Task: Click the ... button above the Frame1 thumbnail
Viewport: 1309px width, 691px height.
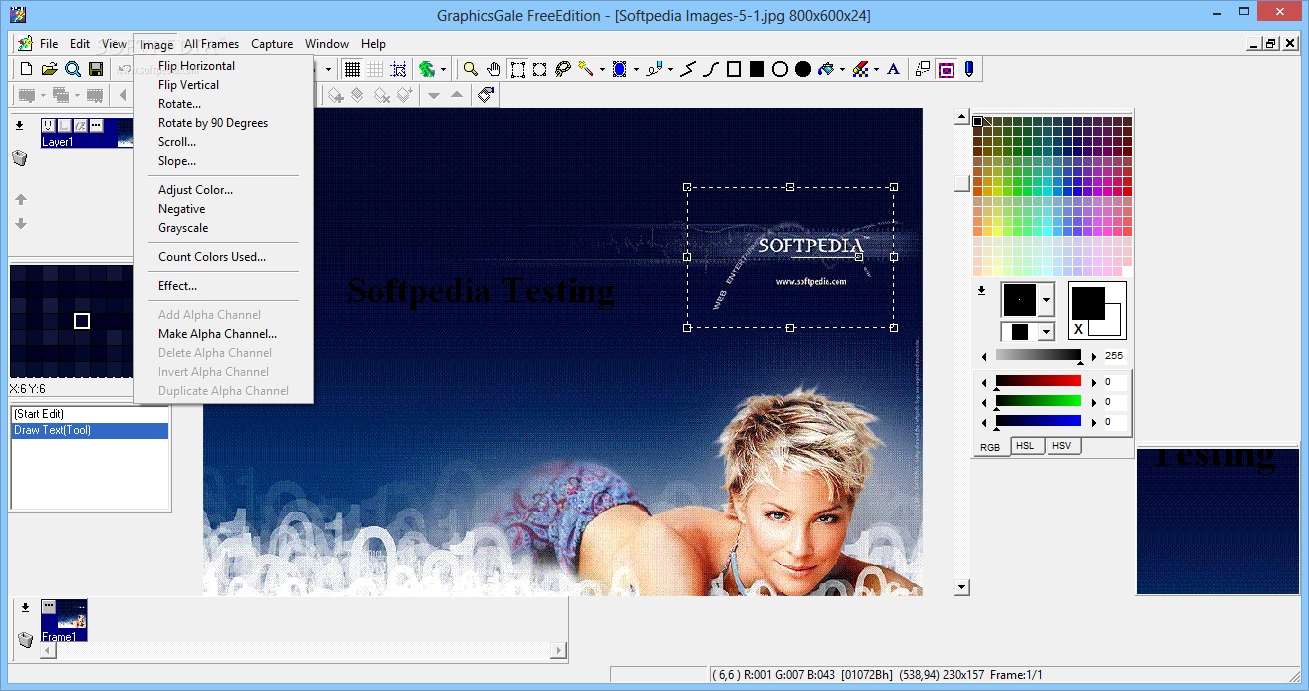Action: pyautogui.click(x=49, y=606)
